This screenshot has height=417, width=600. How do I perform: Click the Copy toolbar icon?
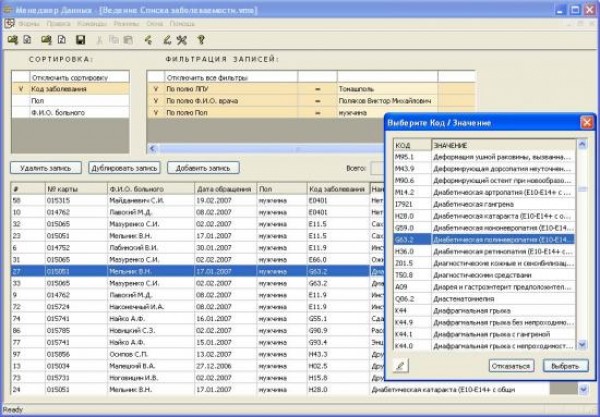tap(113, 40)
